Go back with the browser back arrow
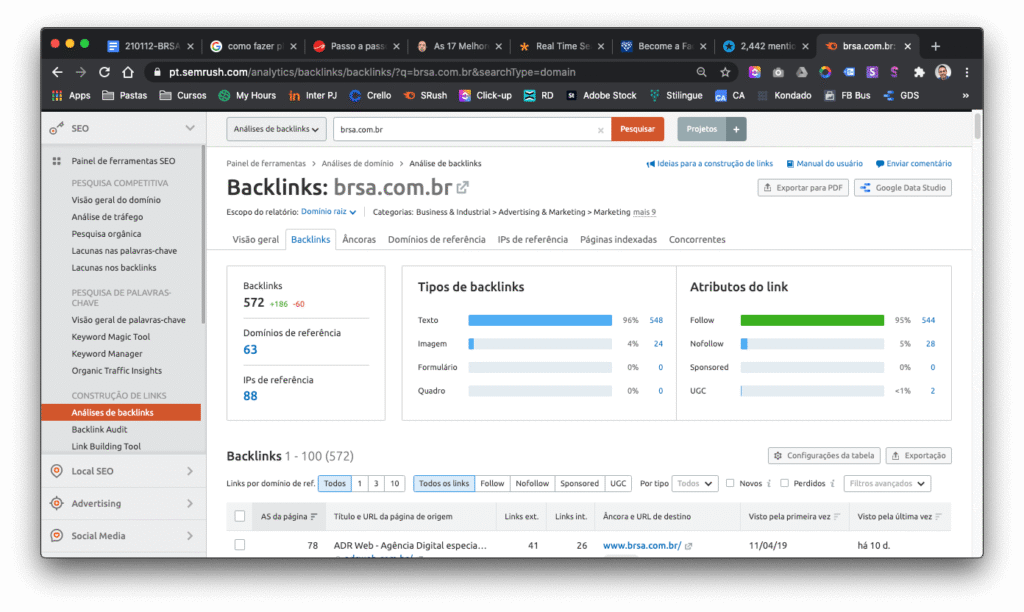The width and height of the screenshot is (1024, 612). click(x=57, y=72)
